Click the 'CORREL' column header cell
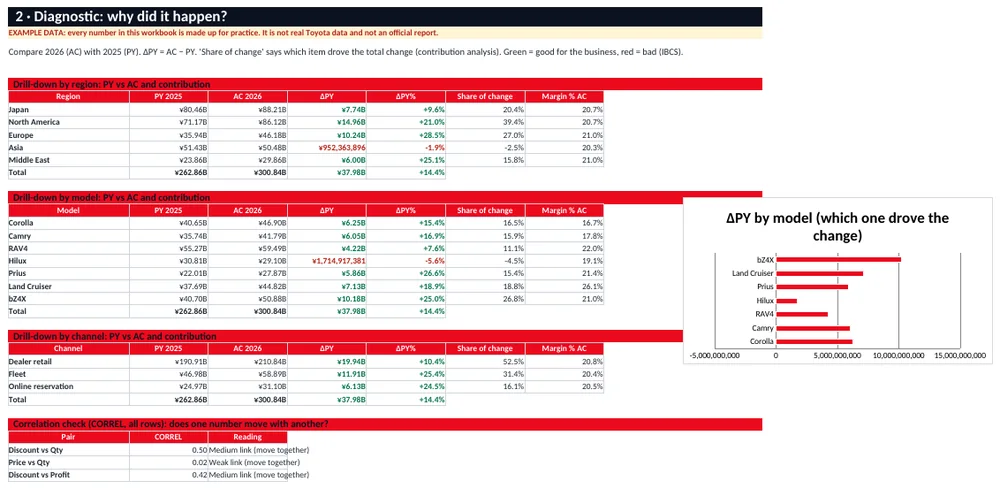Viewport: 1000px width, 489px height. coord(169,437)
